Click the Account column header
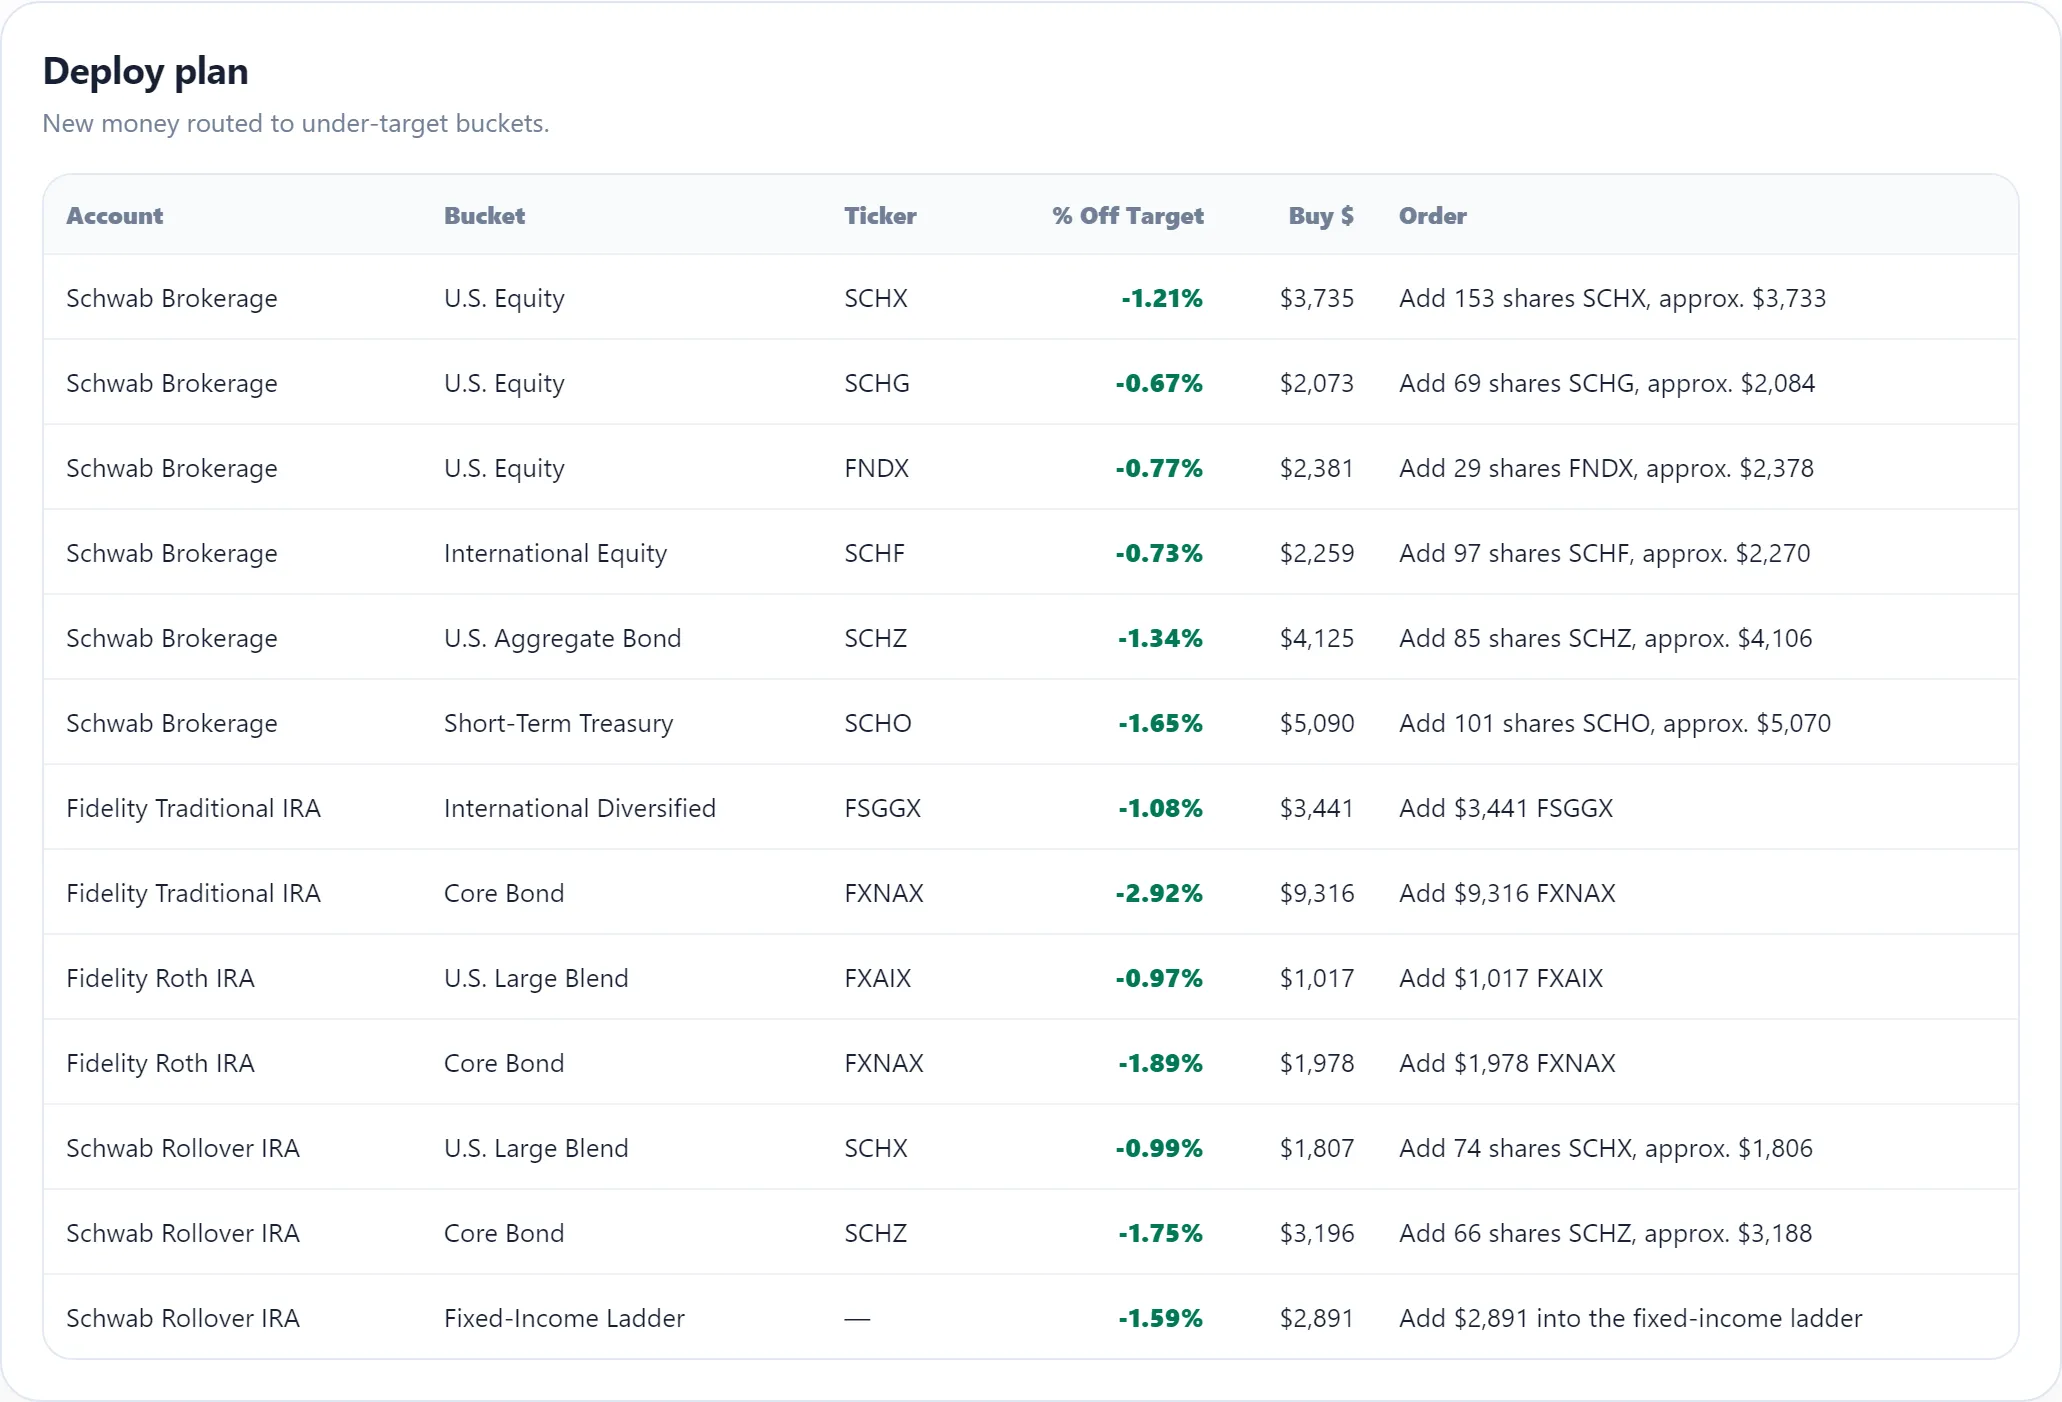The height and width of the screenshot is (1402, 2062). point(114,216)
